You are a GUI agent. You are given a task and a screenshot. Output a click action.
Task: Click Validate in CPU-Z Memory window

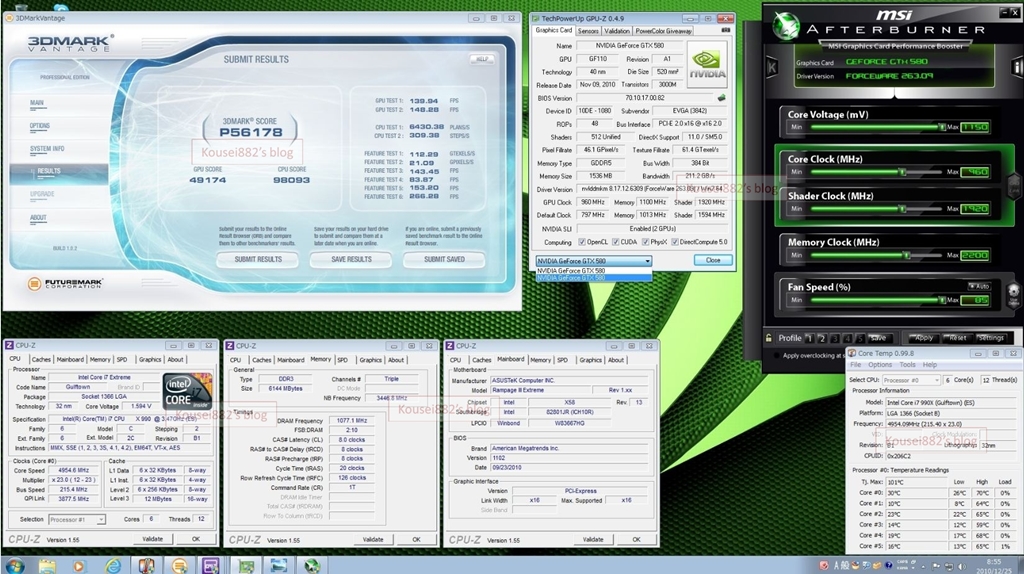tap(373, 539)
